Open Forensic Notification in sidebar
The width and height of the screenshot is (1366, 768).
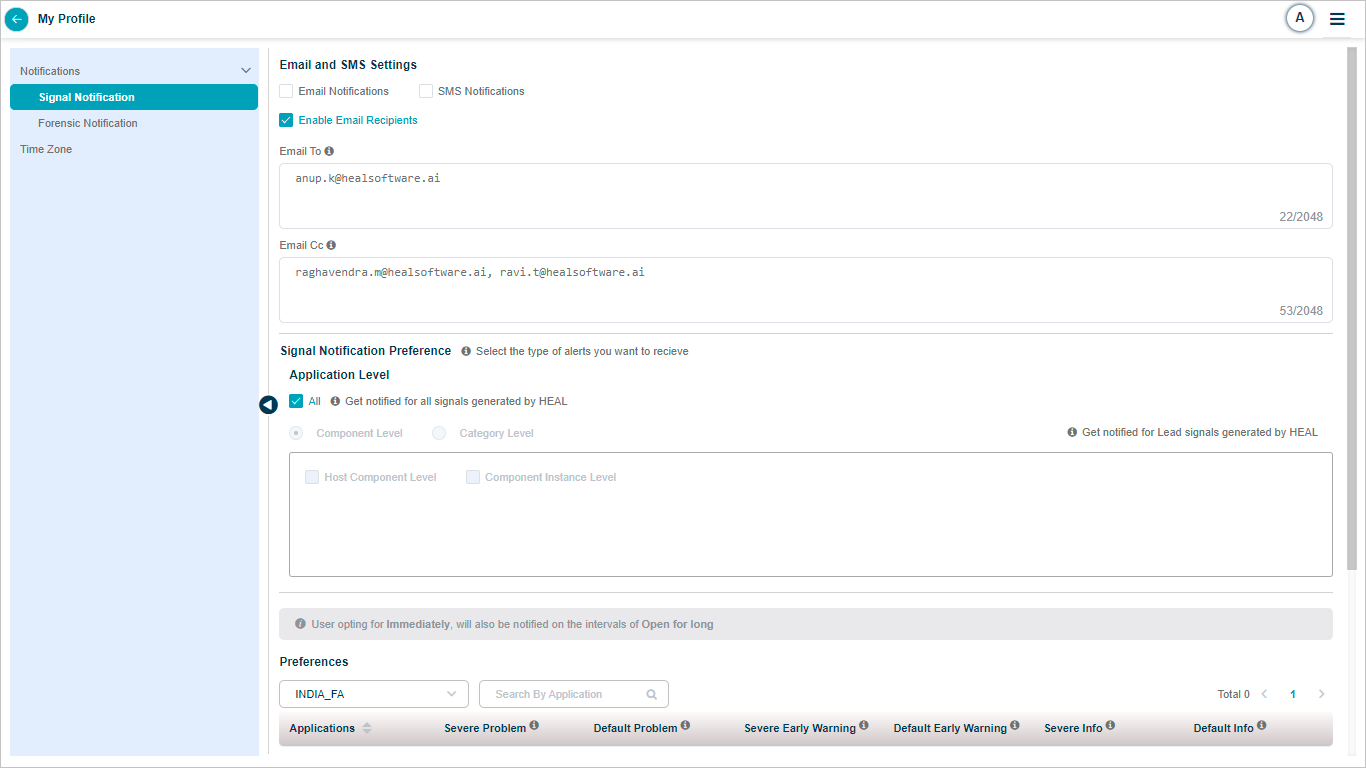coord(88,123)
